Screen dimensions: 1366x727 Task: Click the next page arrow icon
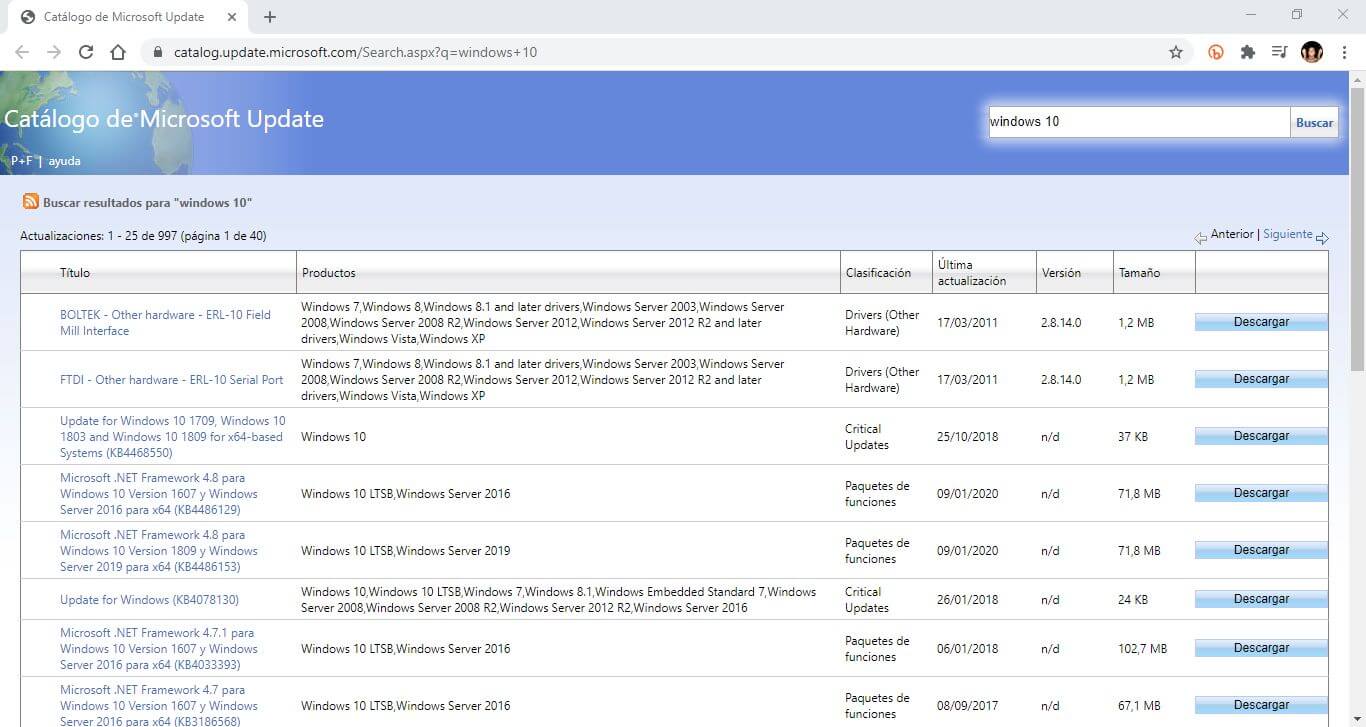[1322, 238]
